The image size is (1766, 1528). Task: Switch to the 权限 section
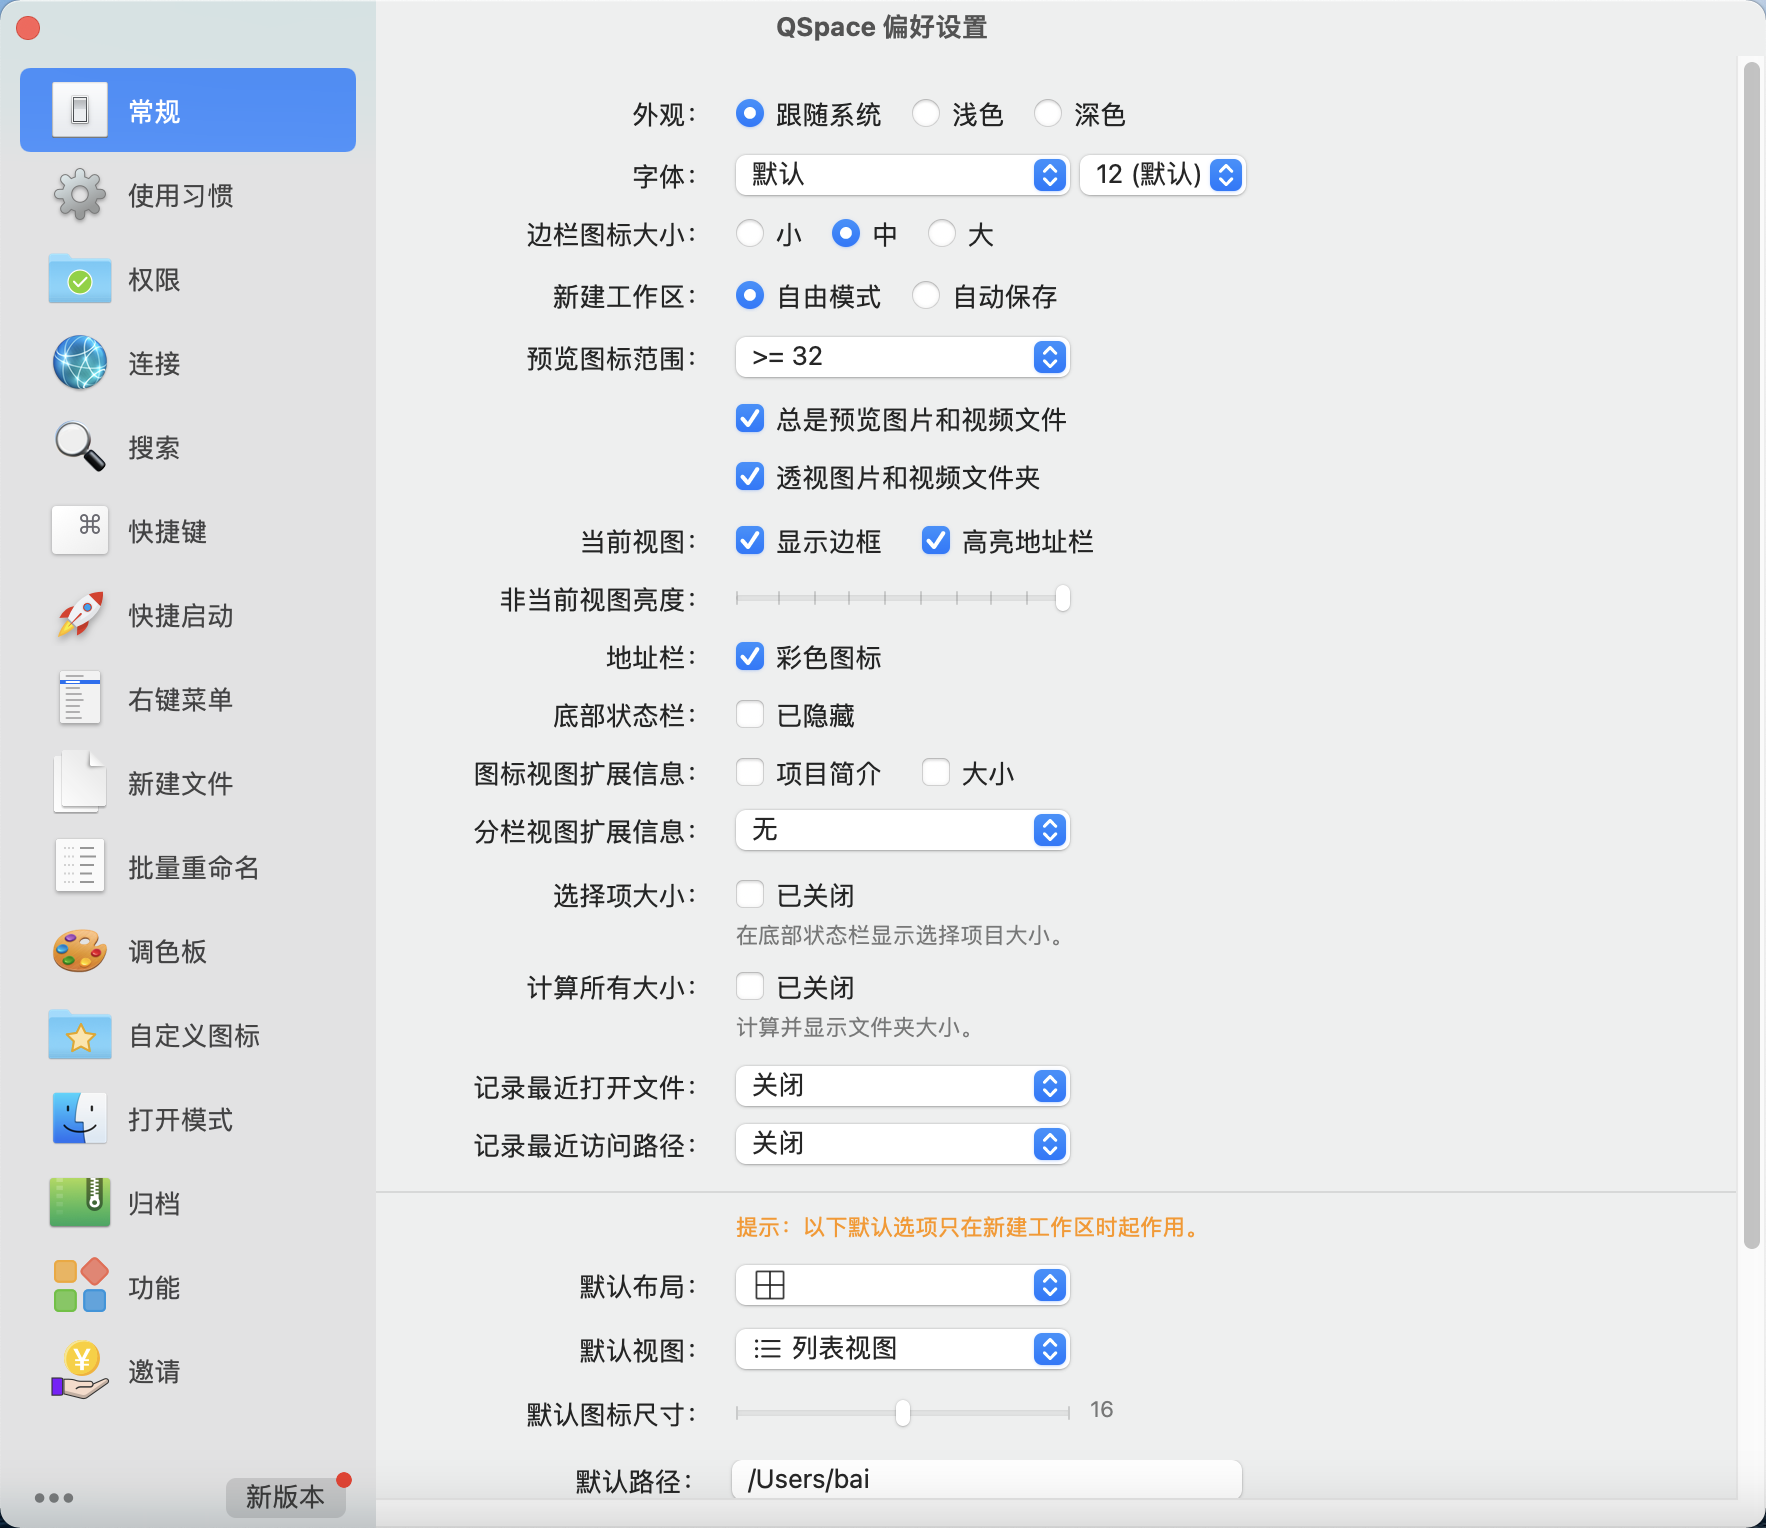pos(188,278)
